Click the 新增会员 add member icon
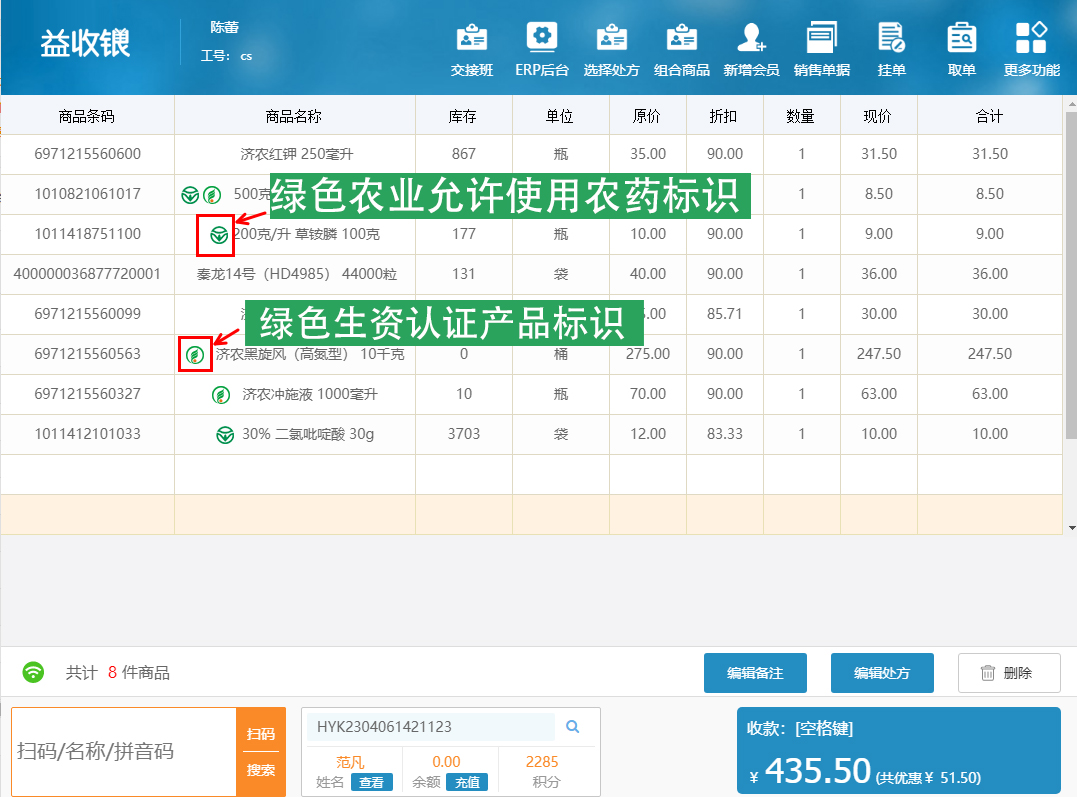The height and width of the screenshot is (797, 1077). 751,50
